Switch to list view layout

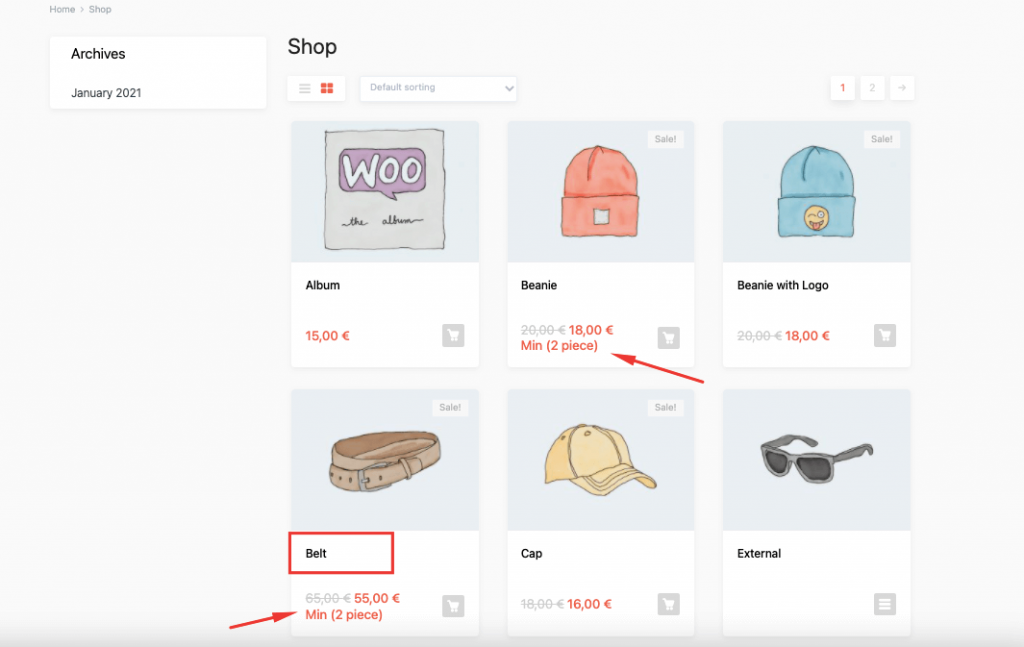(x=305, y=88)
